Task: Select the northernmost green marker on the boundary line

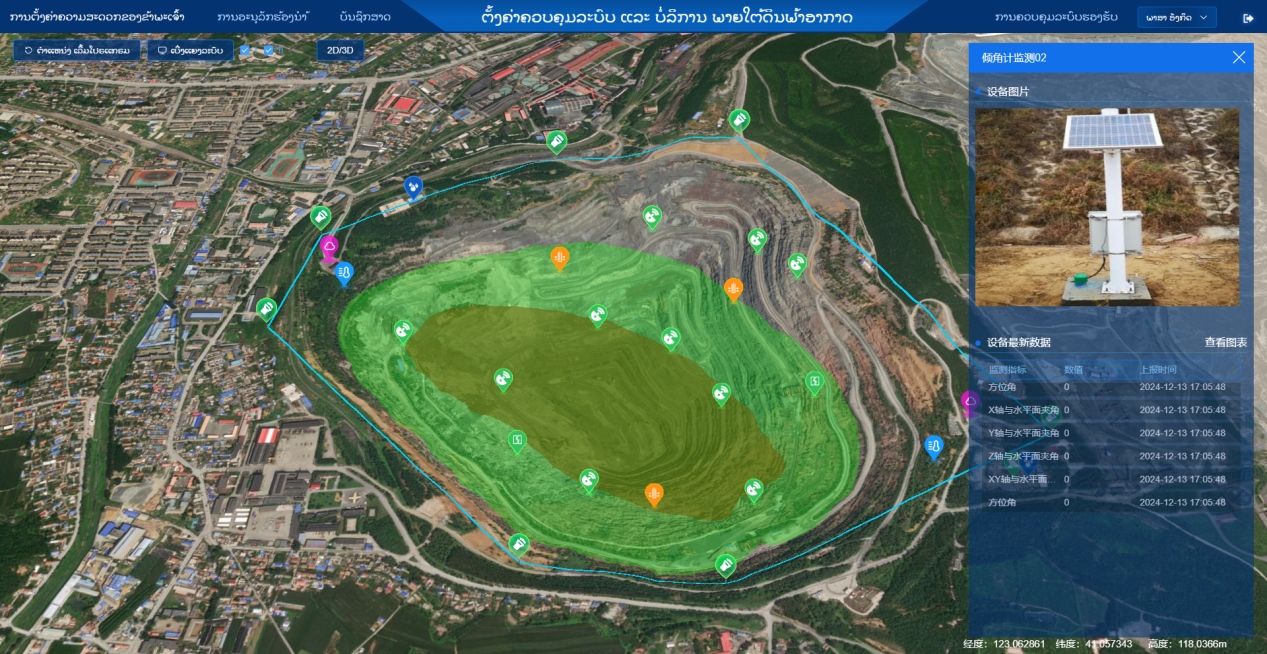Action: coord(738,119)
